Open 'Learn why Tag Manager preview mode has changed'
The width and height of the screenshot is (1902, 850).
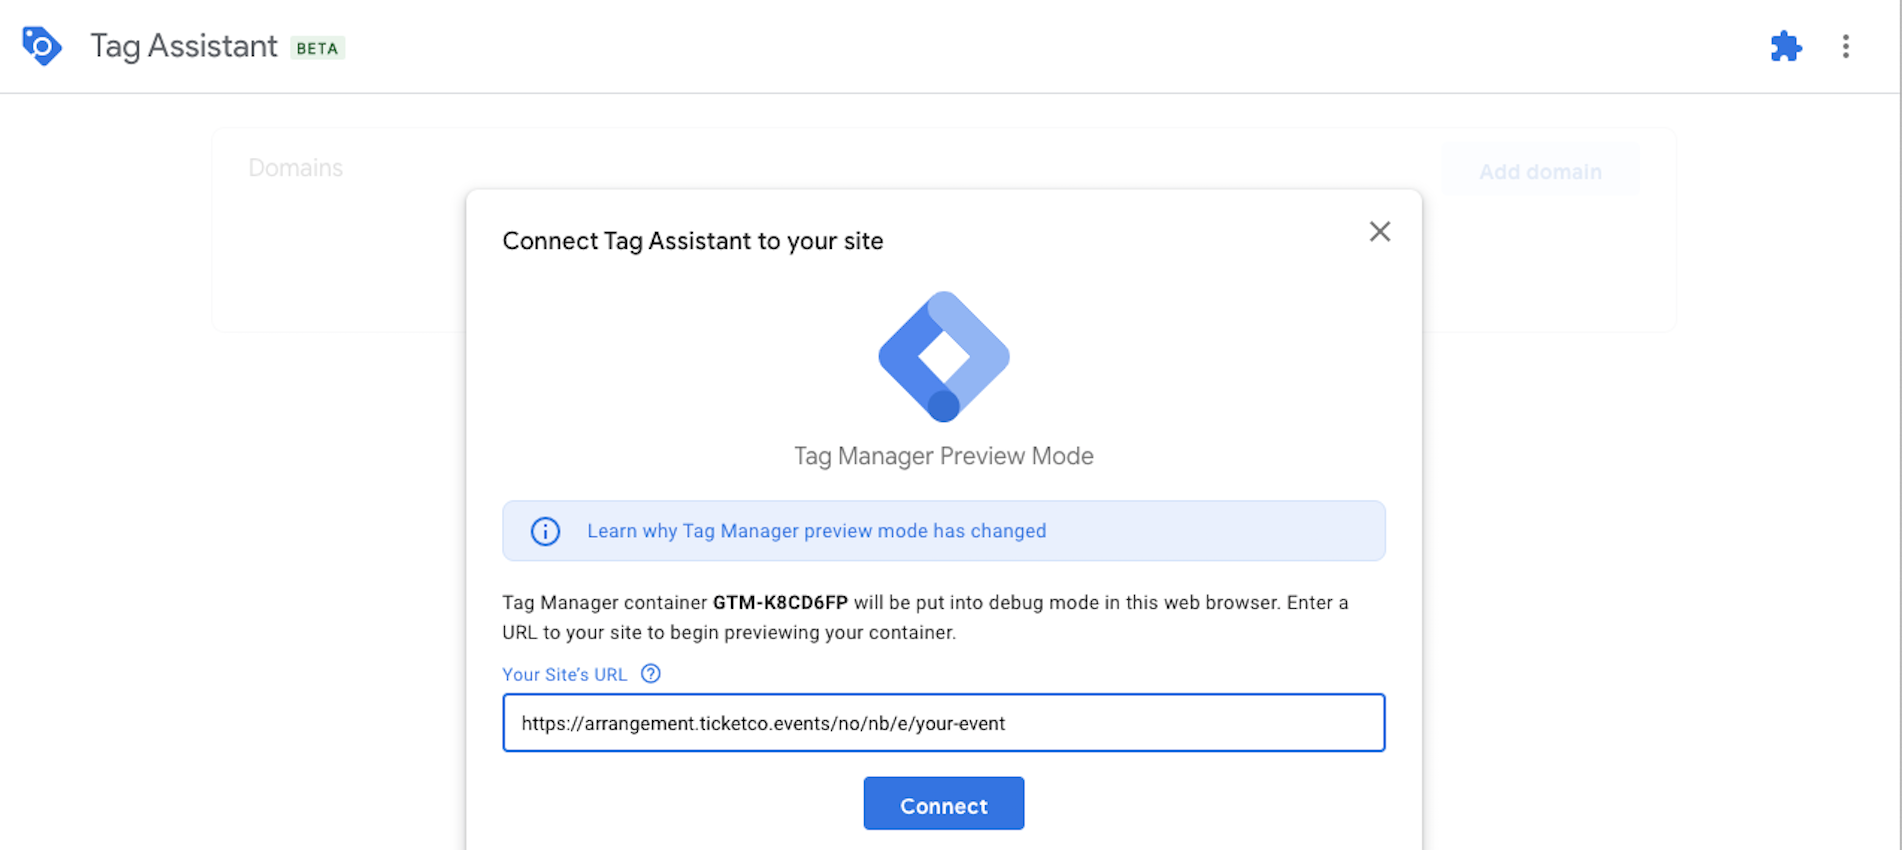click(x=816, y=531)
